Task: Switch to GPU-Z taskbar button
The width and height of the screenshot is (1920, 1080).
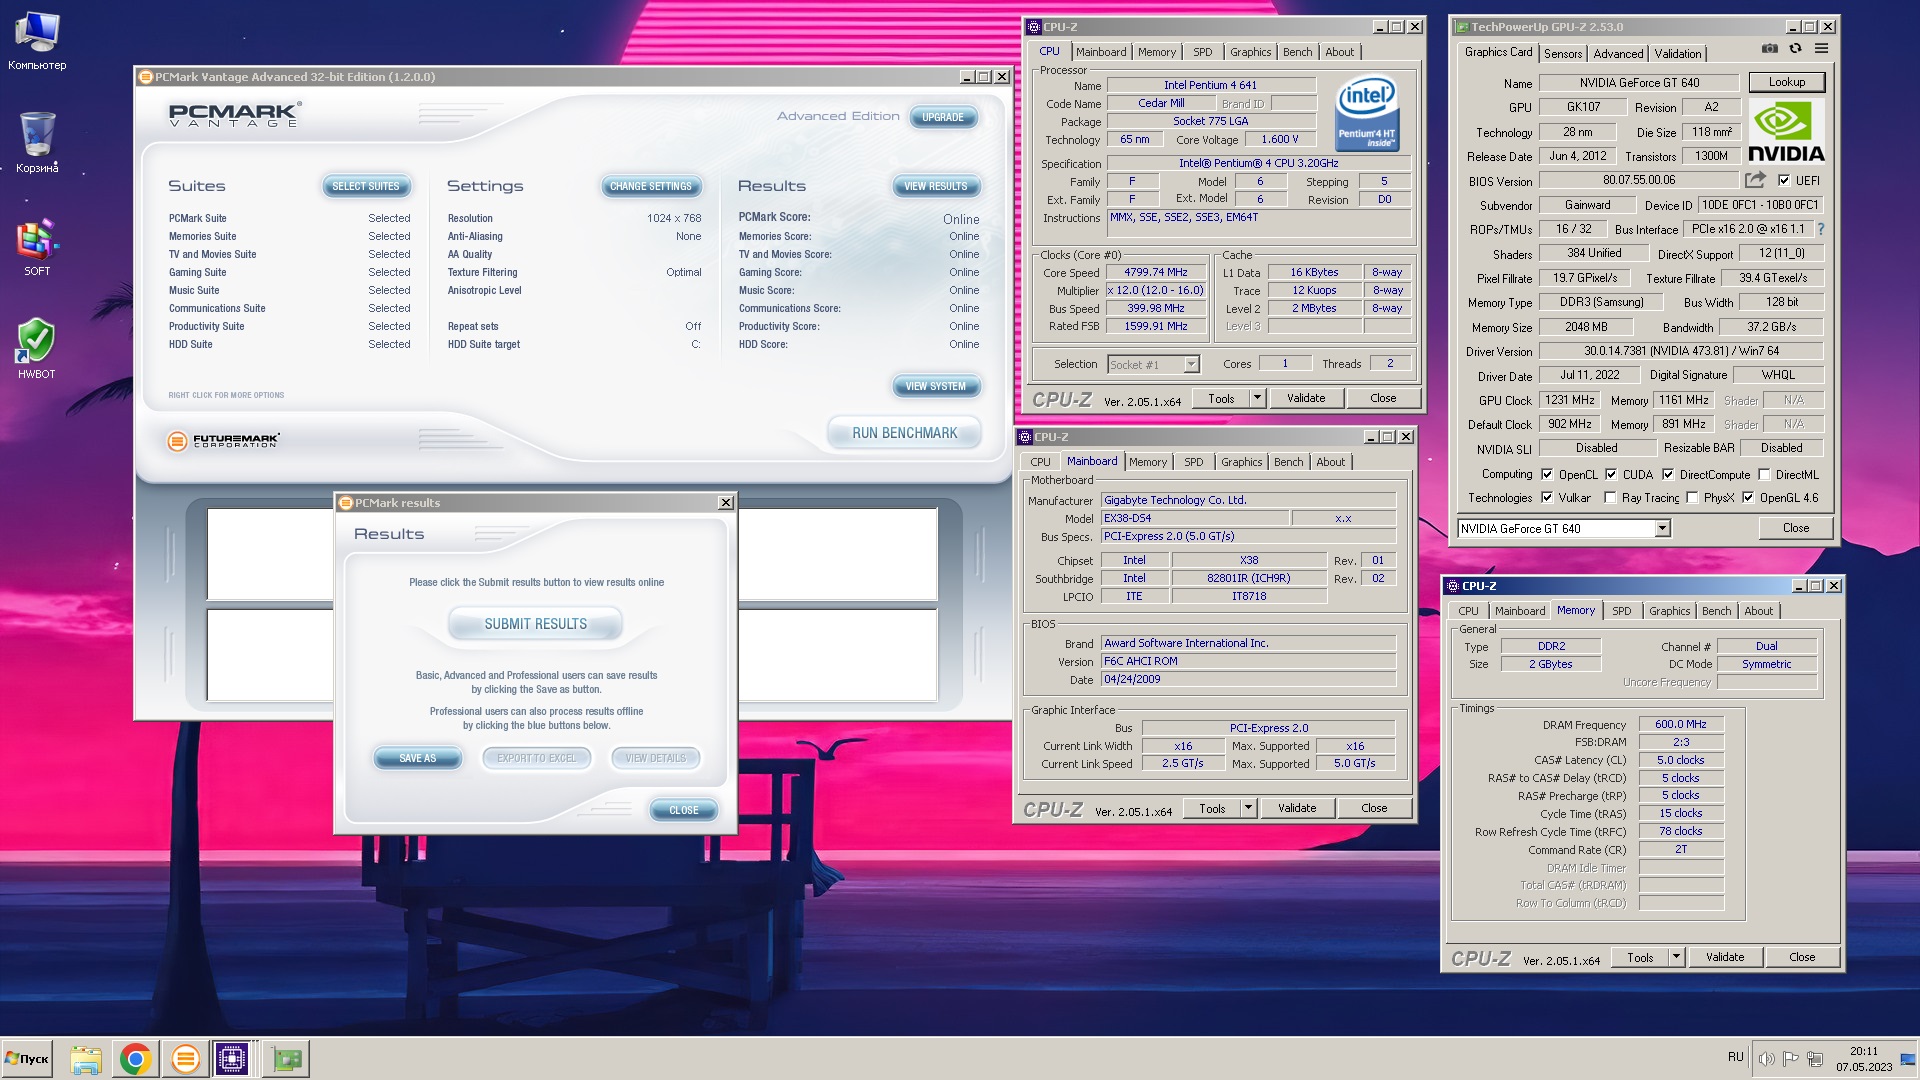Action: 286,1059
